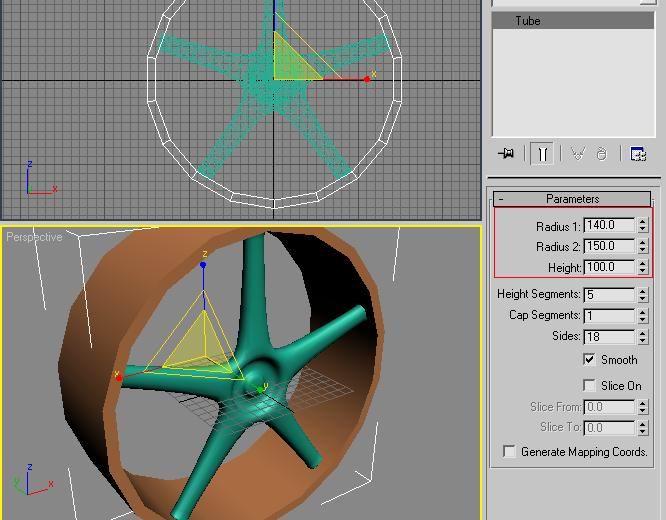Screen dimensions: 666x520
Task: Click the Radius 1 spinner arrows
Action: [x=642, y=226]
